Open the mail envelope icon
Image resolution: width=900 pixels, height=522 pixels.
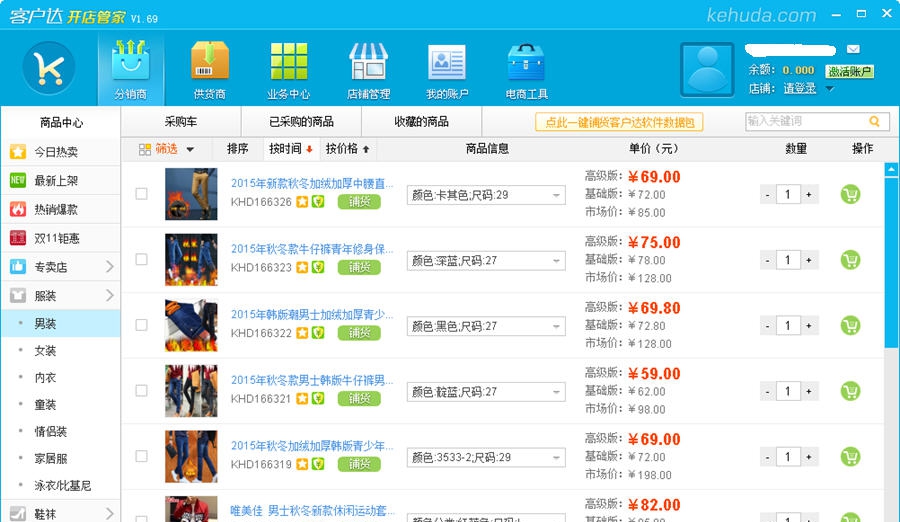pyautogui.click(x=853, y=49)
